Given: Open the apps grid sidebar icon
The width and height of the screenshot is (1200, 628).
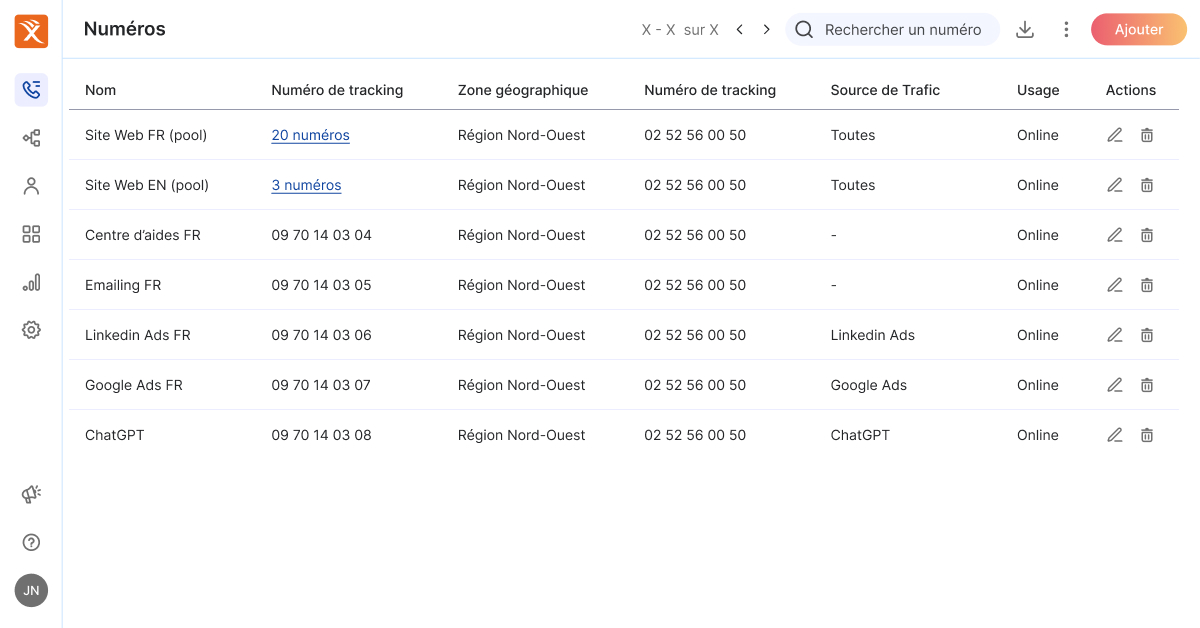Looking at the screenshot, I should point(31,234).
